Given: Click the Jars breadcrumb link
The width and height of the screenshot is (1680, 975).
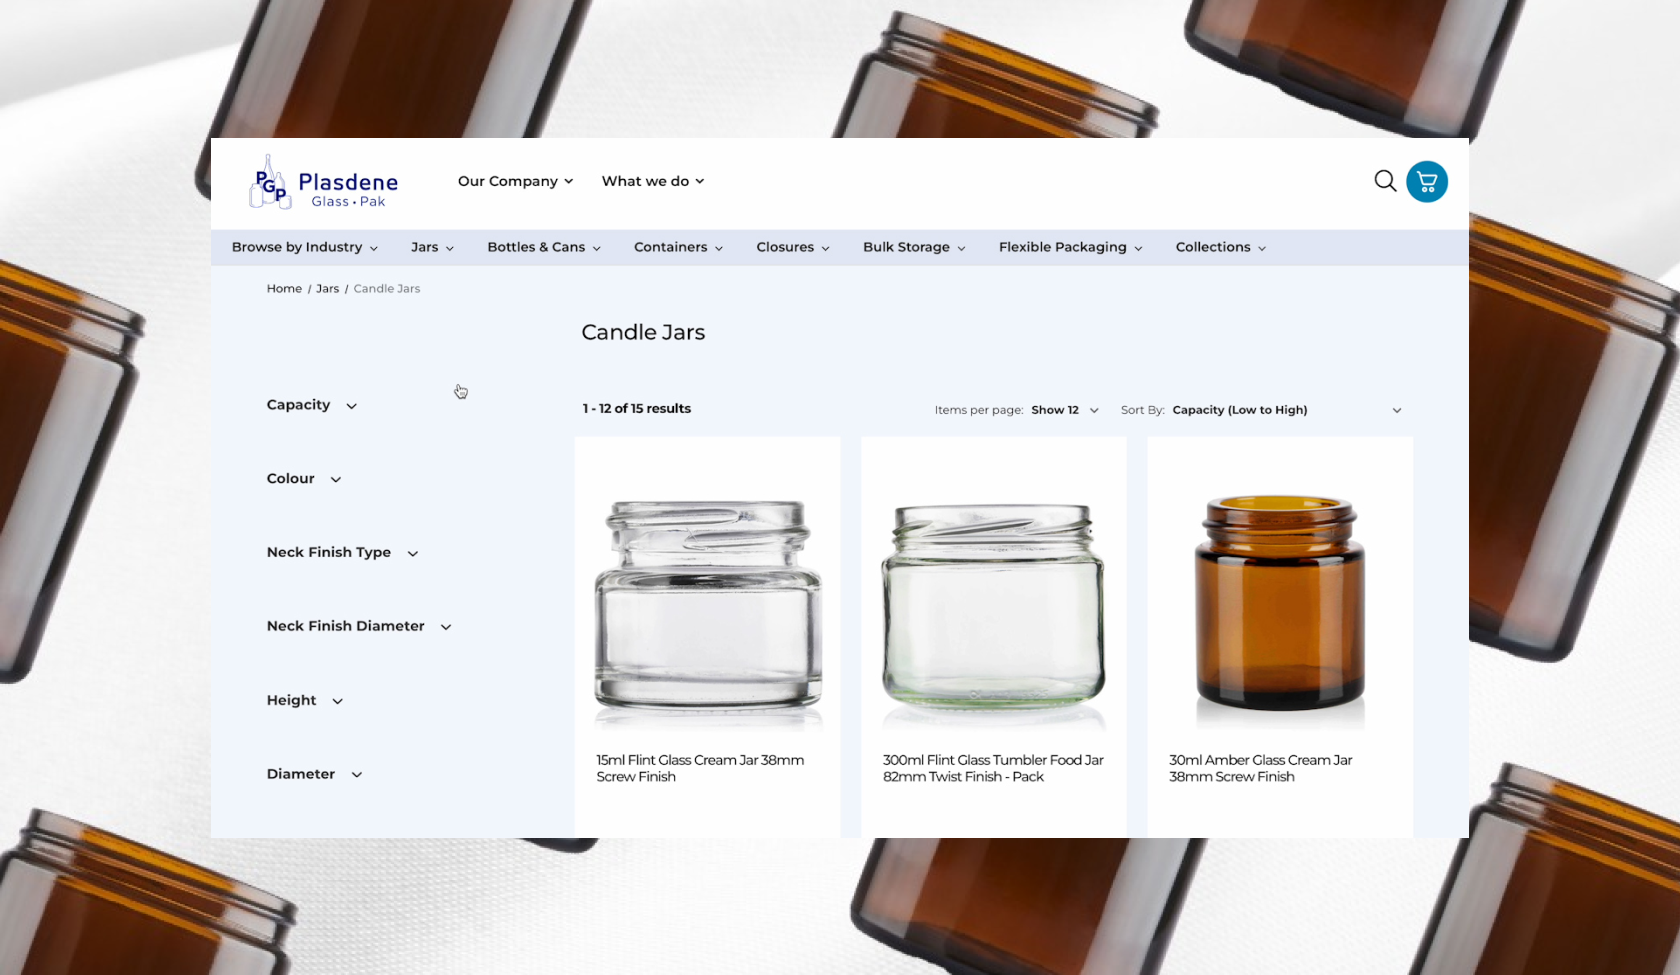Looking at the screenshot, I should tap(327, 289).
